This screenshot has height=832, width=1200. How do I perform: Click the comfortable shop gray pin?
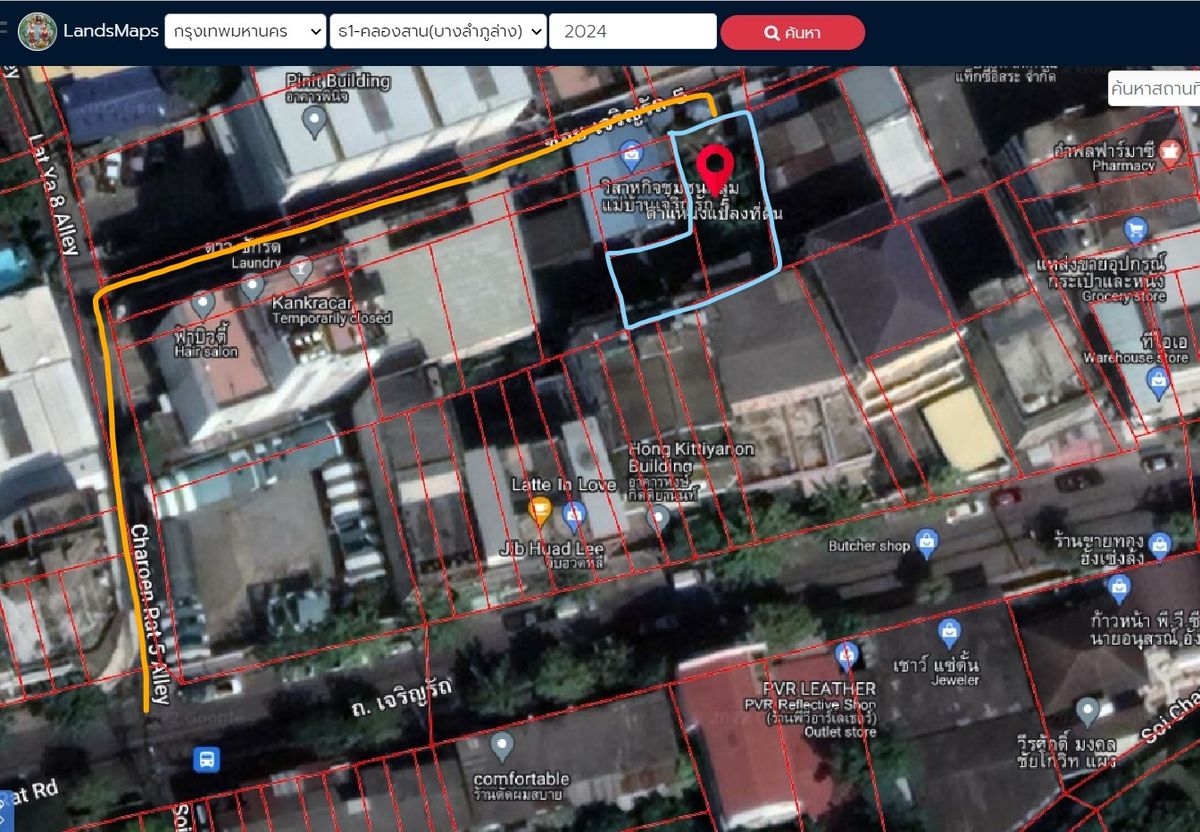coord(502,746)
